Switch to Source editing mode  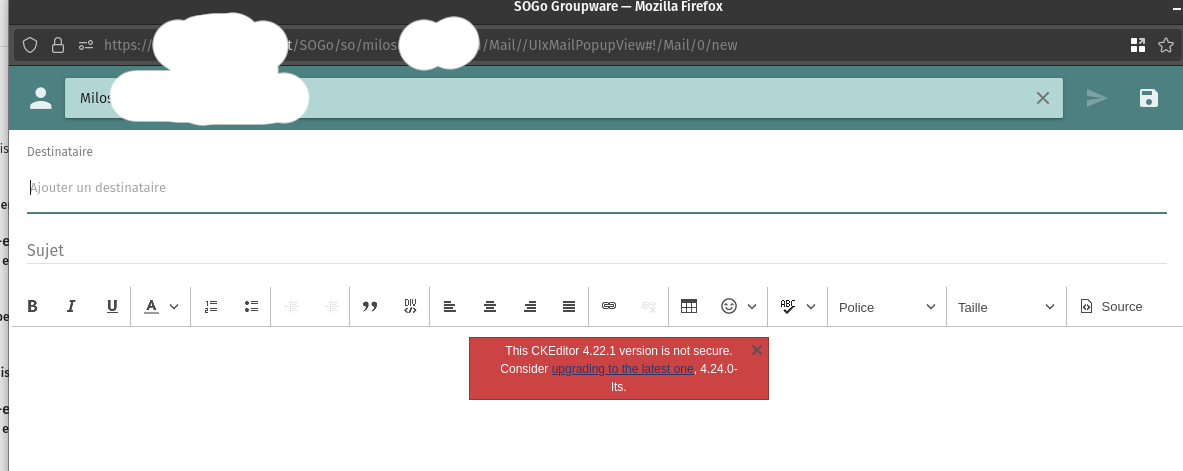(x=1111, y=307)
